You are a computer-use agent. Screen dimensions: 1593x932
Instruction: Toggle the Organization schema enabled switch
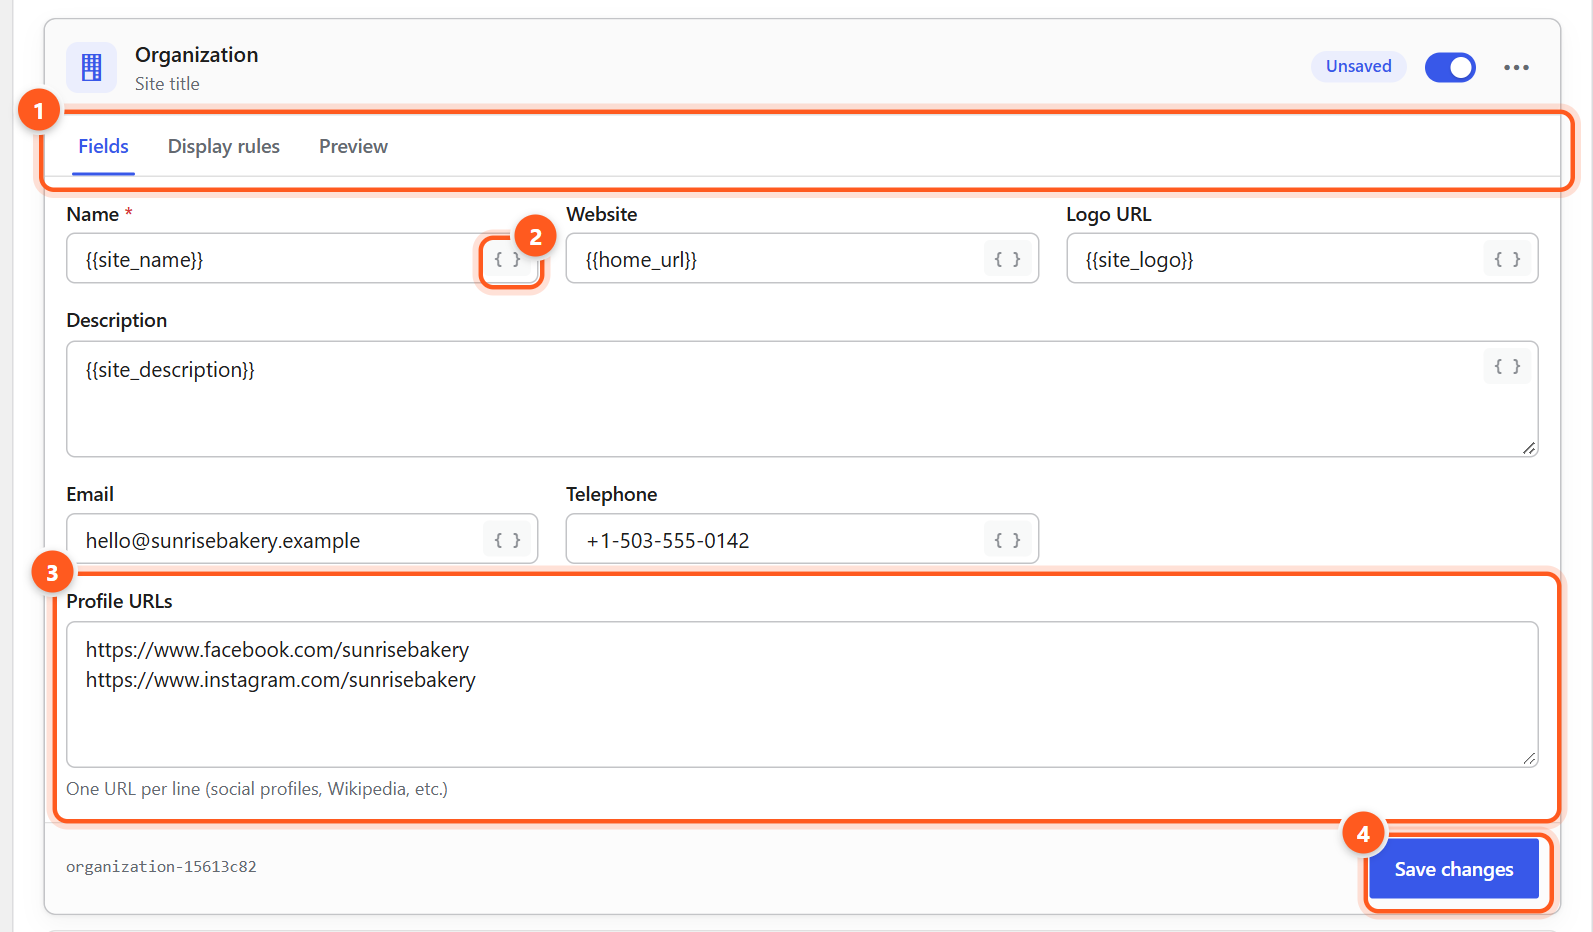point(1450,67)
